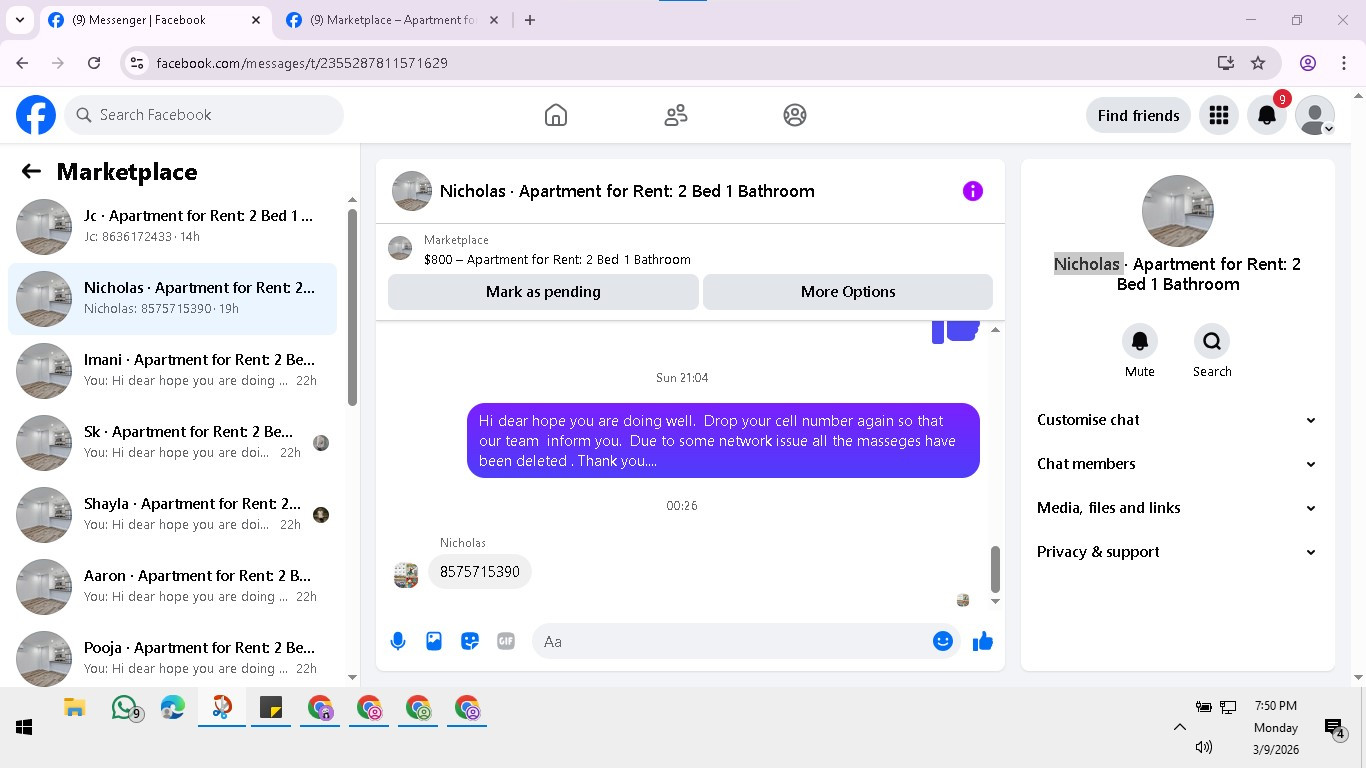
Task: Click the chat messages scrollbar thumb
Action: pyautogui.click(x=995, y=569)
